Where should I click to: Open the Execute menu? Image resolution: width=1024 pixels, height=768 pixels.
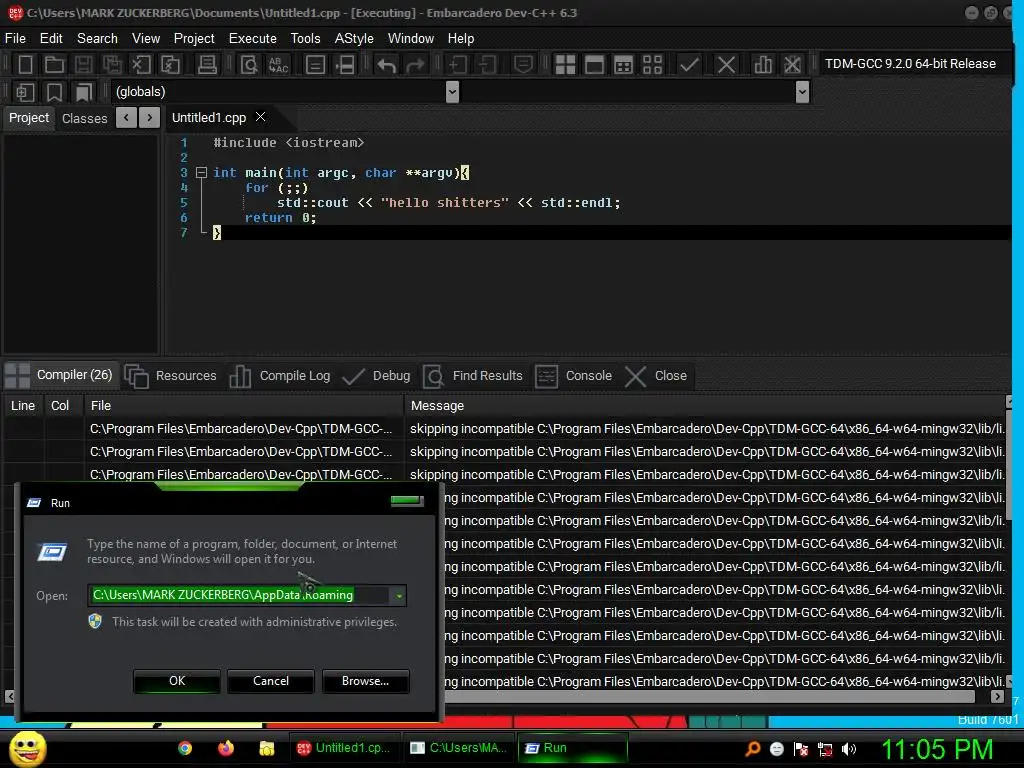253,39
